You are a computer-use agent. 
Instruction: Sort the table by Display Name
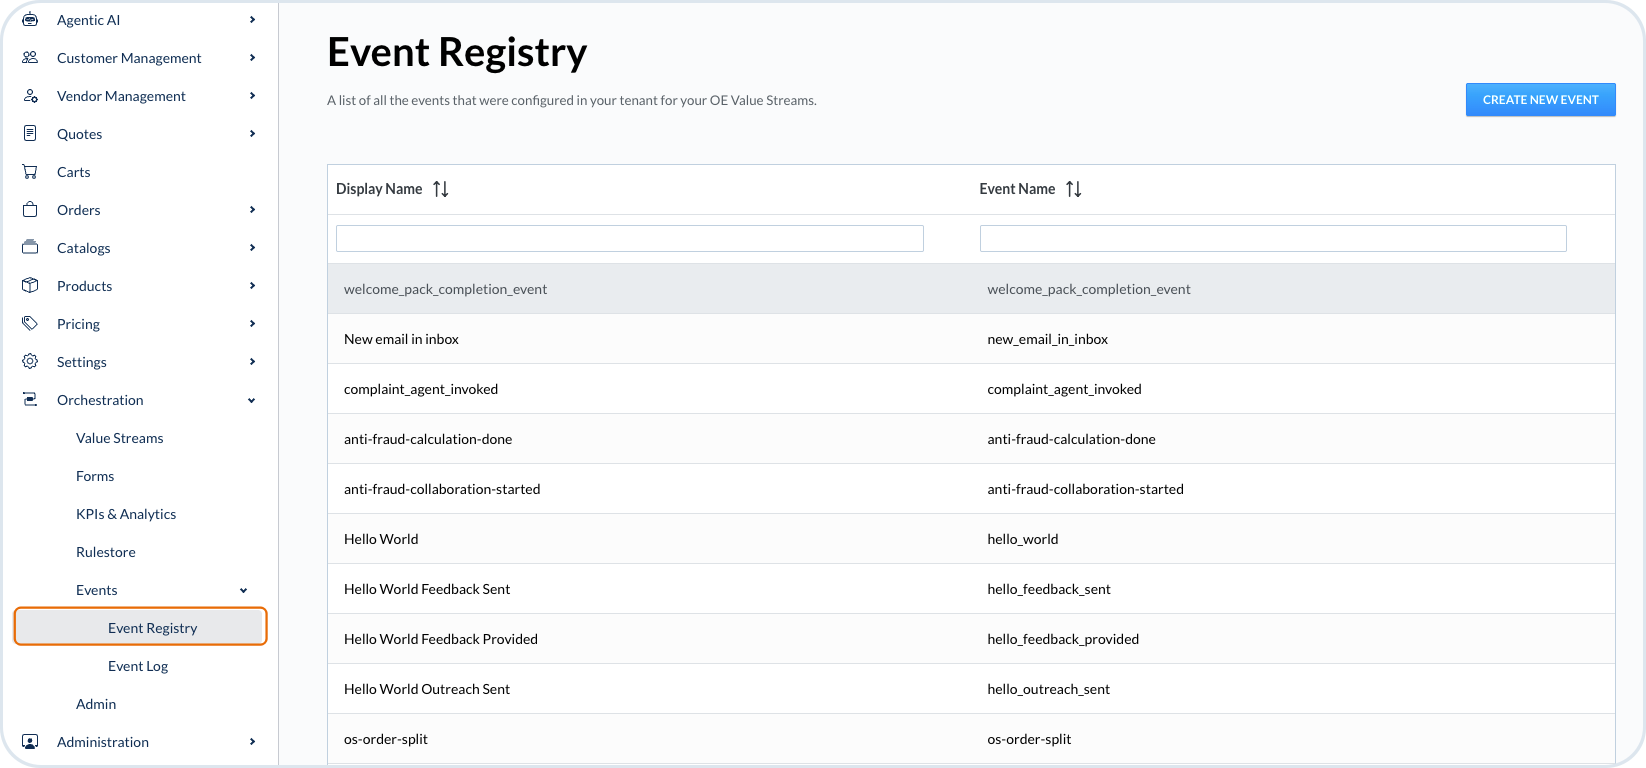point(440,189)
